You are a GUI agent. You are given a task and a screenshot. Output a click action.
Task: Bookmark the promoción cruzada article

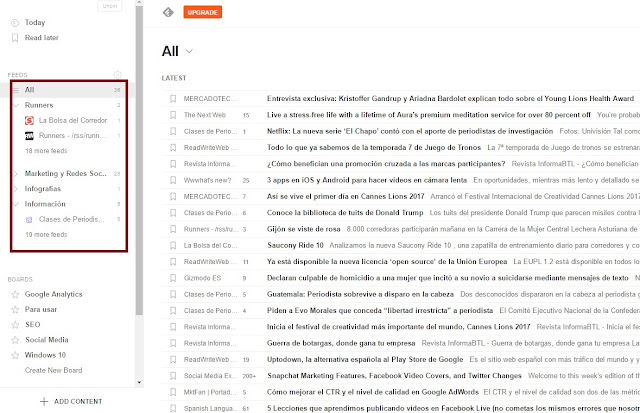(173, 164)
